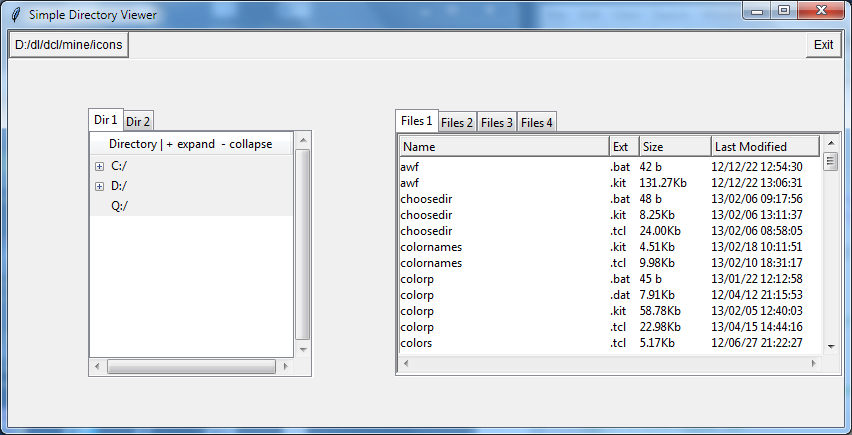Click the file list scroll-right arrow
Viewport: 852px width, 435px height.
[x=813, y=363]
